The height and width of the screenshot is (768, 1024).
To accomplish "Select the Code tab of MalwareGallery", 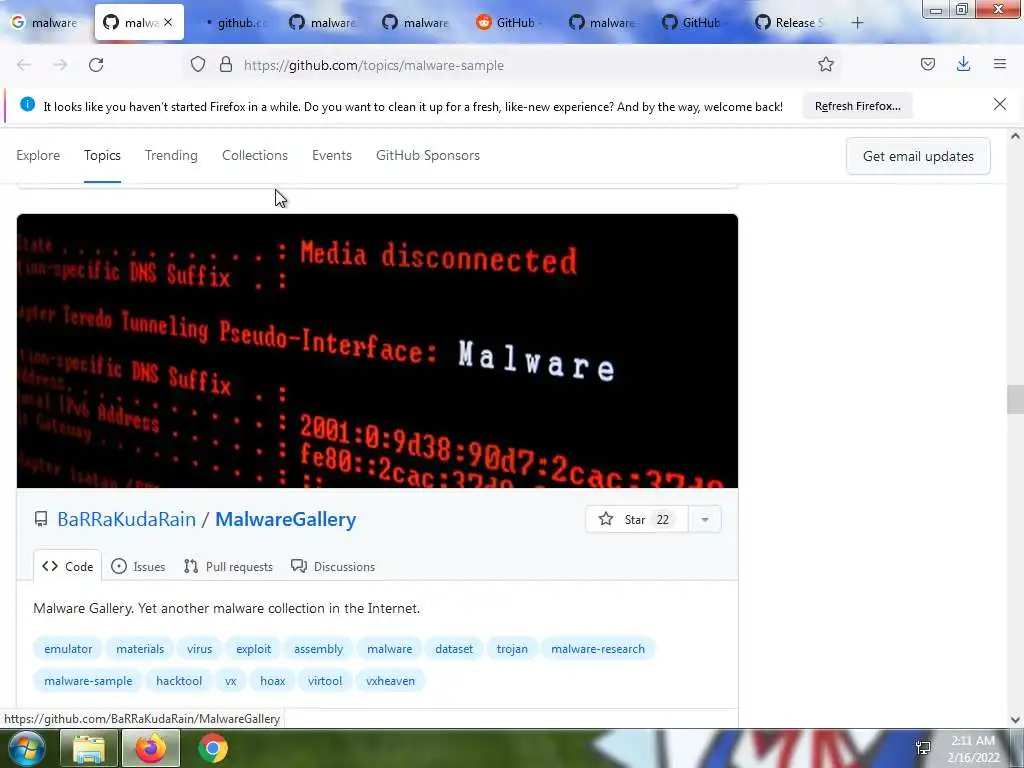I will [x=67, y=566].
